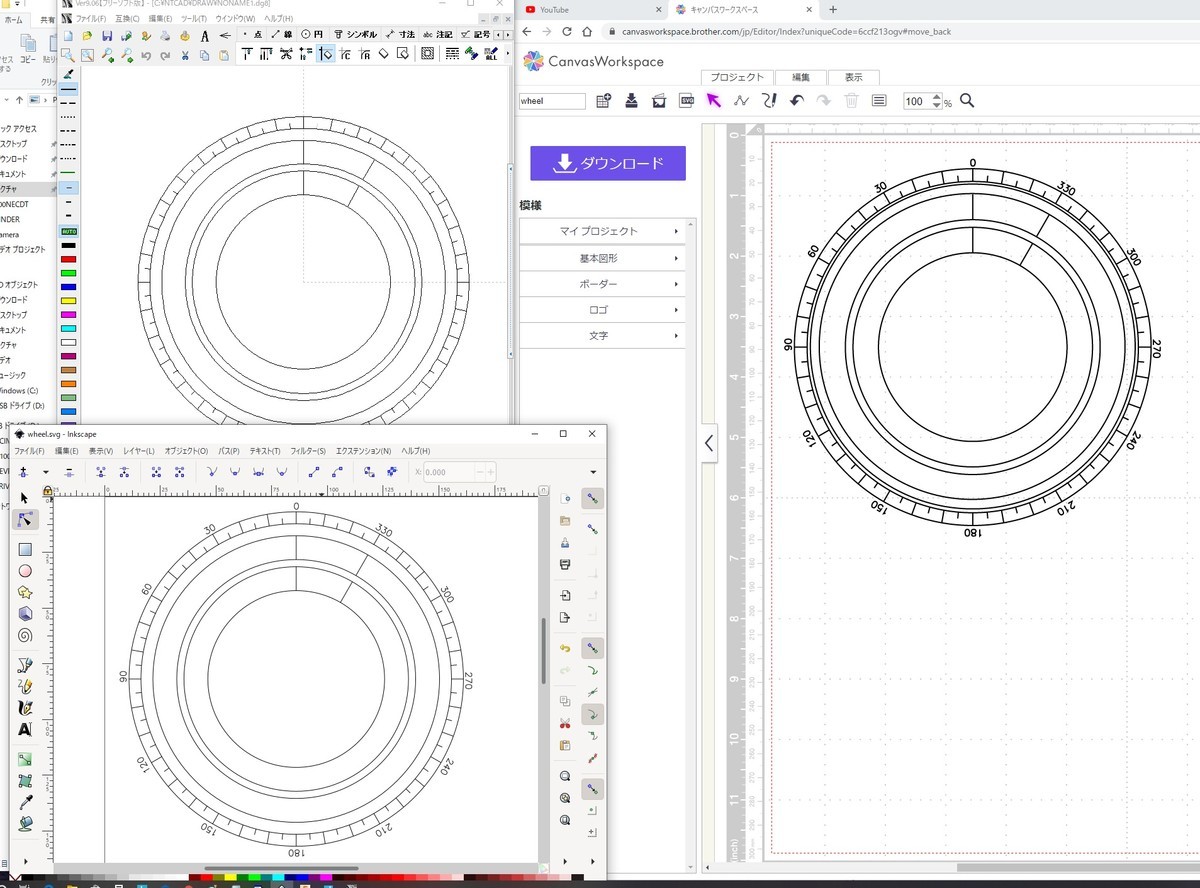Open the ツール(T) menu in CAD window
Image resolution: width=1200 pixels, height=888 pixels.
194,18
